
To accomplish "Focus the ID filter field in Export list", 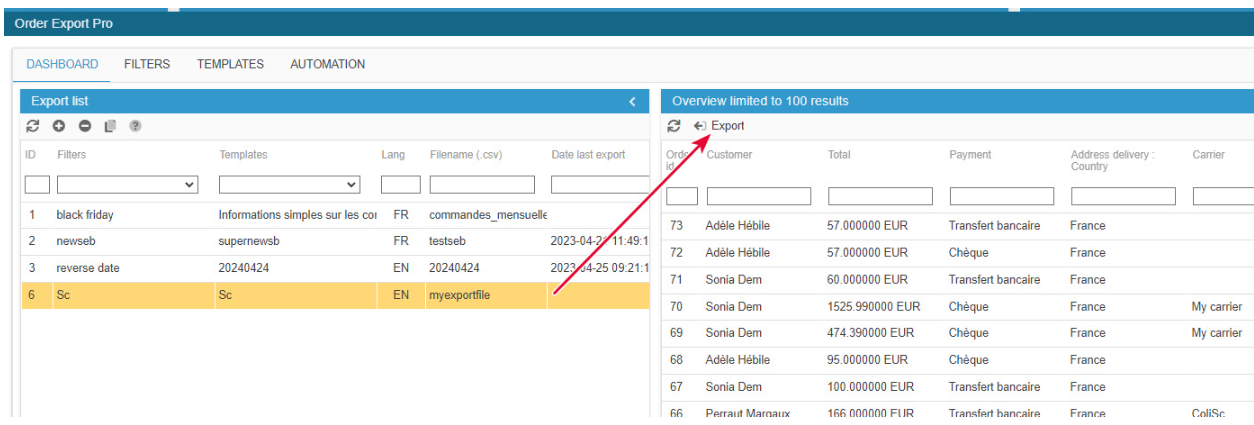I will pos(37,185).
